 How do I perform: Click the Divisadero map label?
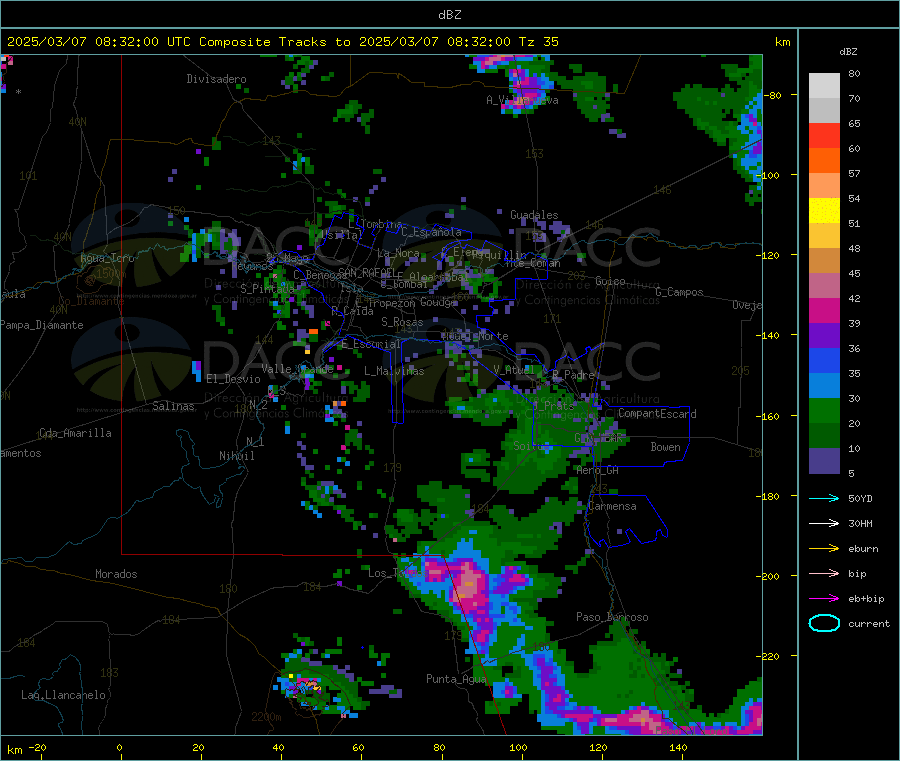(216, 79)
